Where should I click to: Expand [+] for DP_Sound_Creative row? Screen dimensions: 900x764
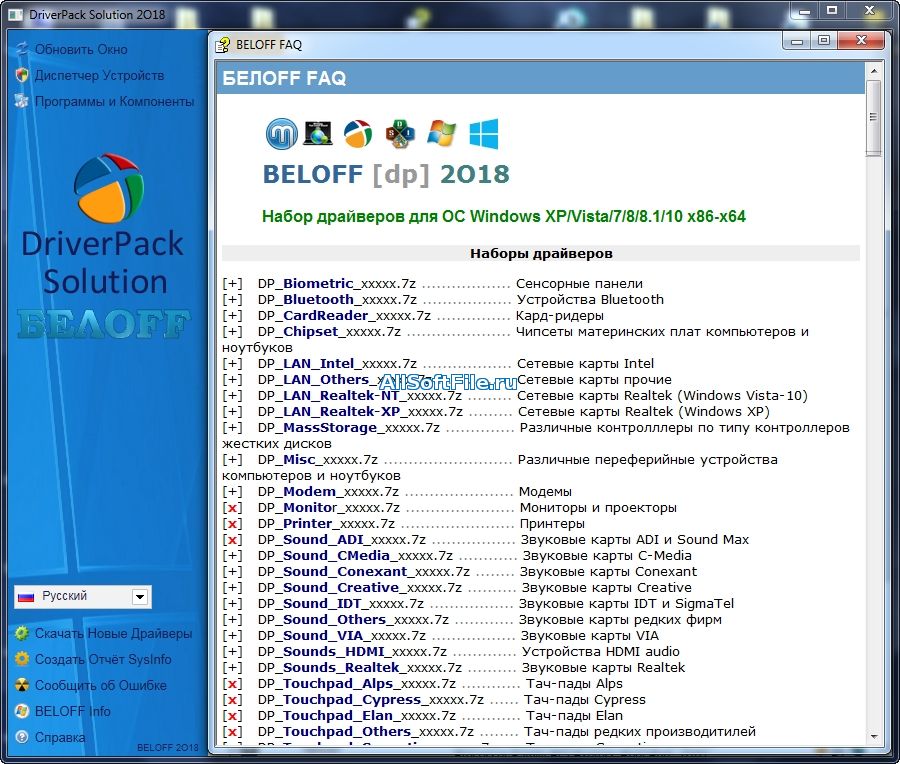tap(232, 588)
